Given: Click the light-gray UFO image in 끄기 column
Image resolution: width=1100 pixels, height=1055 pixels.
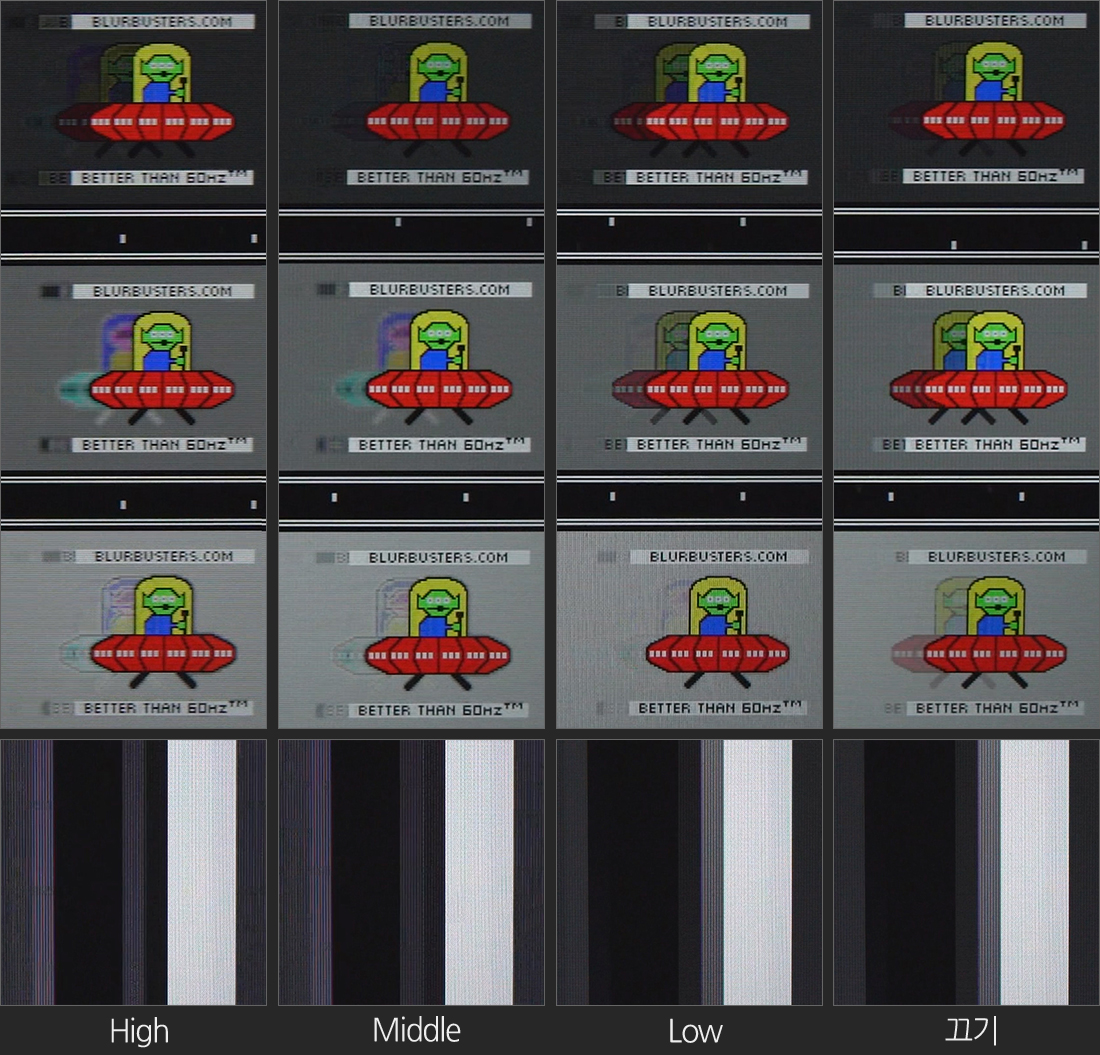Looking at the screenshot, I should [966, 630].
